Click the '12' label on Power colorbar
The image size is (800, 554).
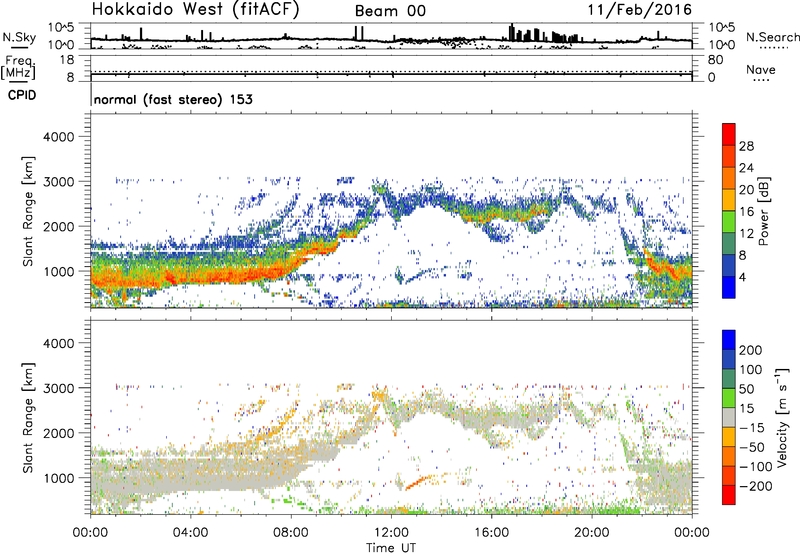(746, 234)
